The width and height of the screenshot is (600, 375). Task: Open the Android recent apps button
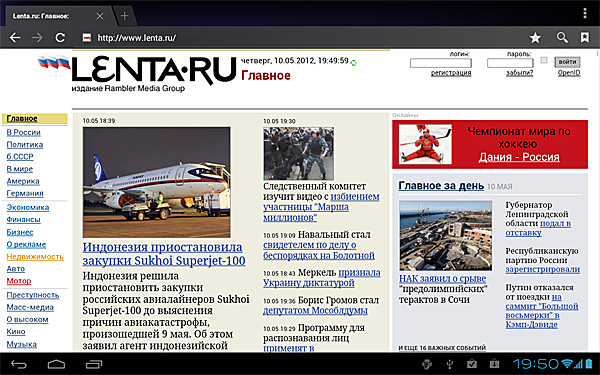pos(94,364)
